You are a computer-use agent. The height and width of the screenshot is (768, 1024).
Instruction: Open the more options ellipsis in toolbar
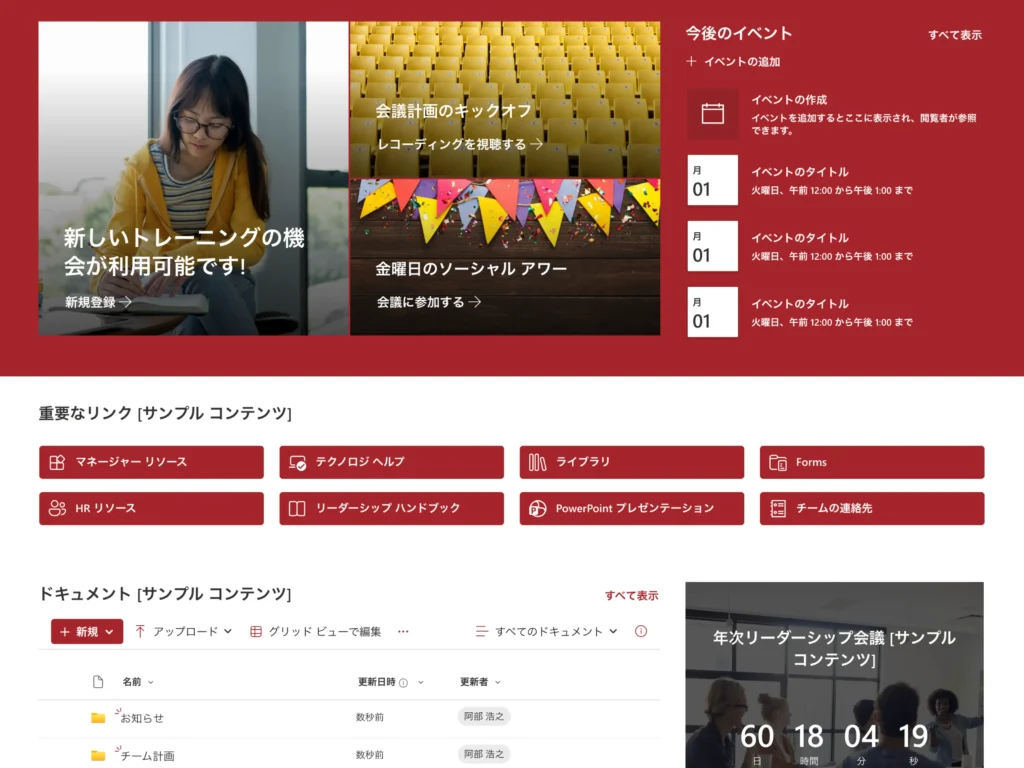pyautogui.click(x=403, y=631)
